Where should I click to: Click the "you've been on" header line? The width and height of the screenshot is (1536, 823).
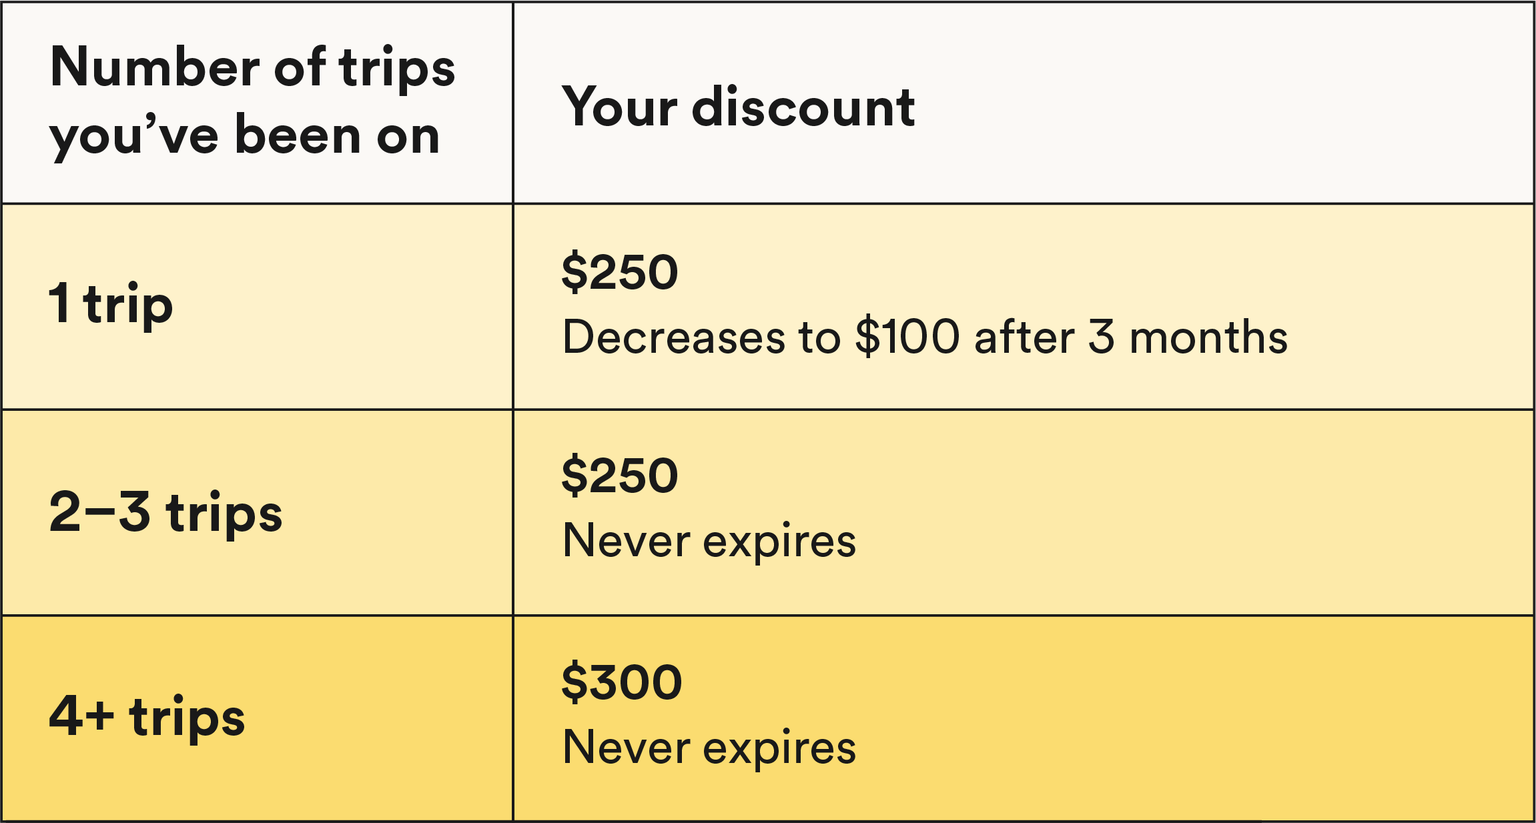click(x=245, y=135)
